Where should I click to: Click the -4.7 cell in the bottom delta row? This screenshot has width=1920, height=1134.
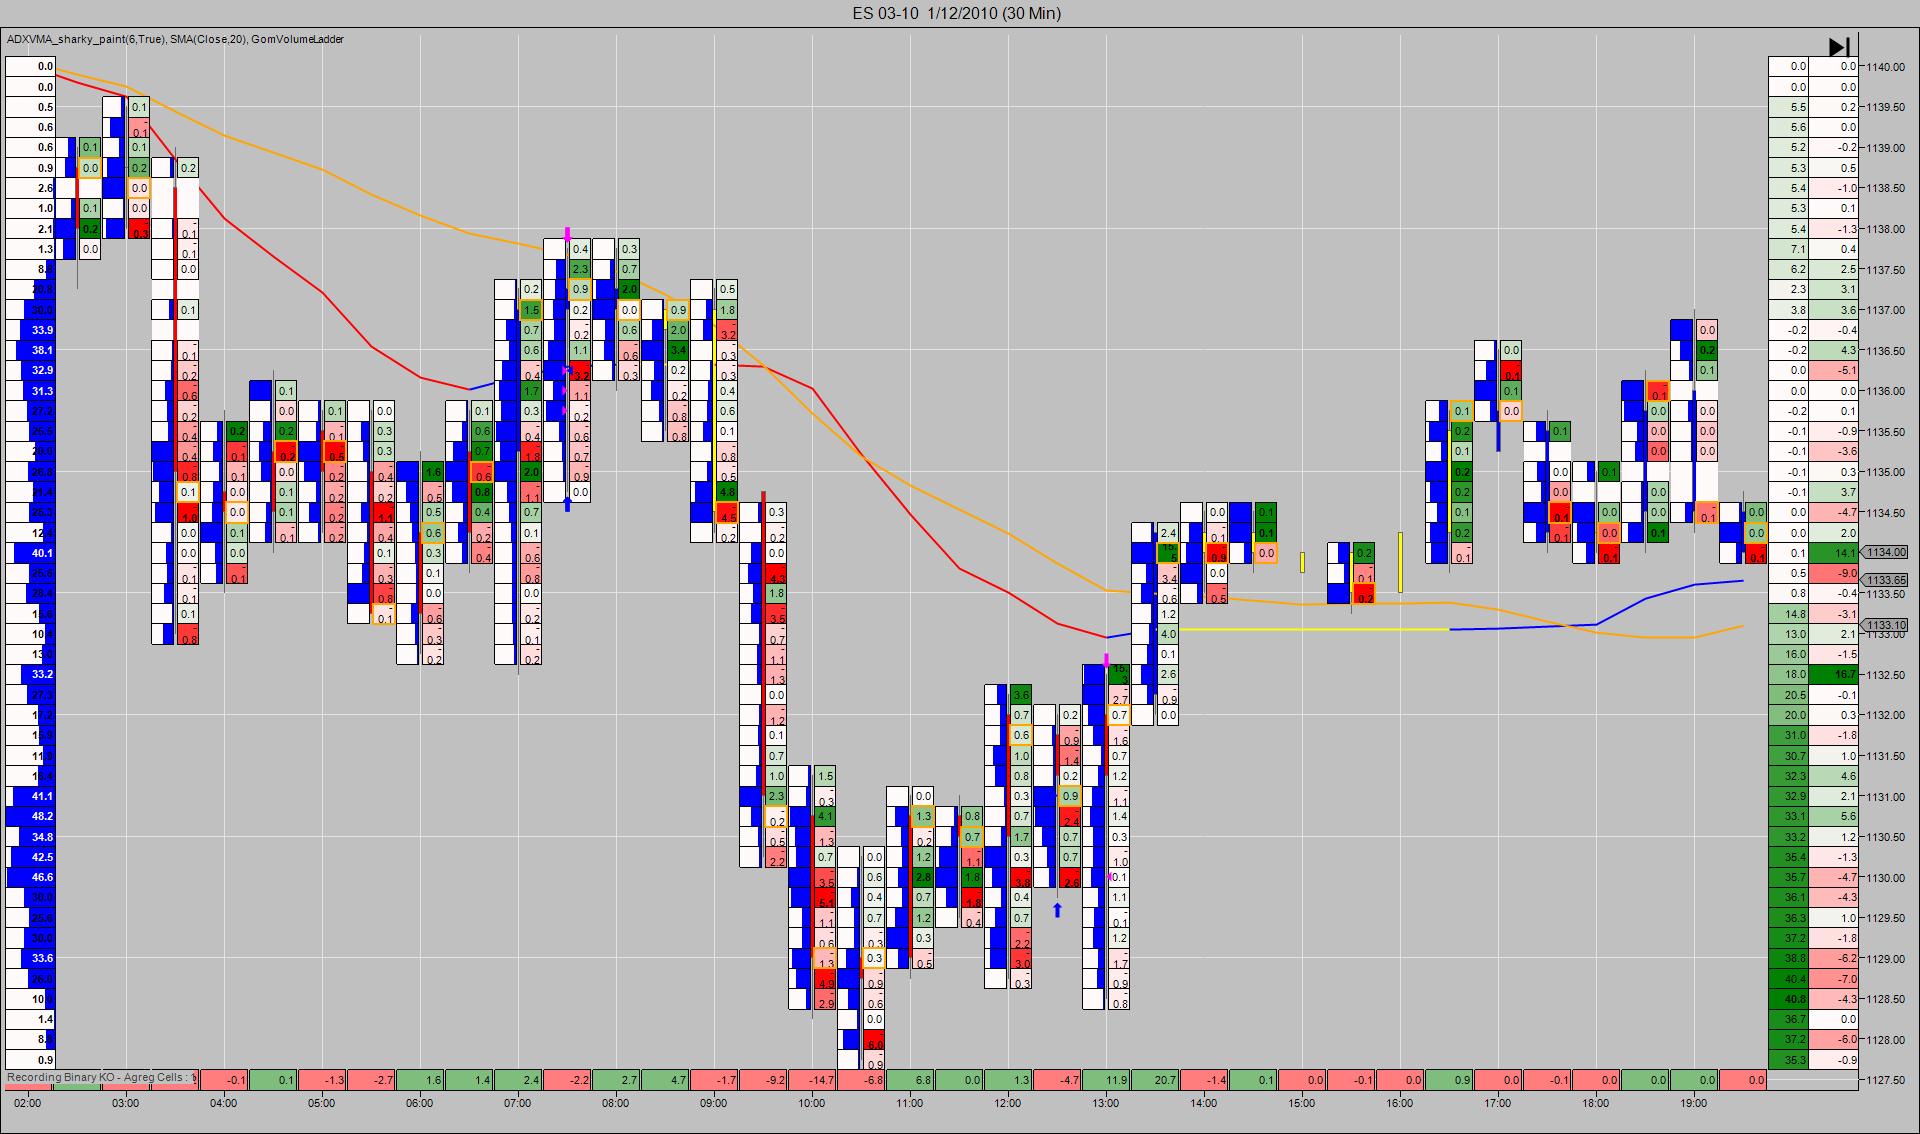pyautogui.click(x=1057, y=1080)
